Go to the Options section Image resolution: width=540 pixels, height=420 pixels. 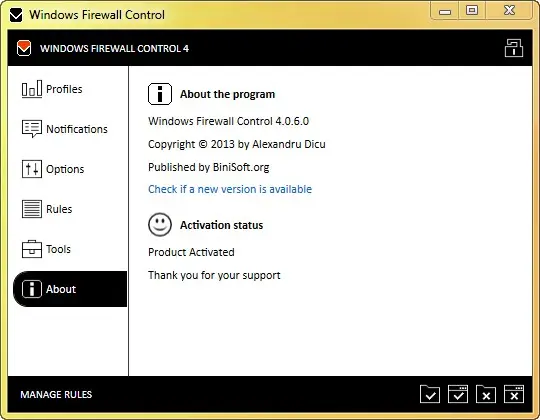[65, 169]
